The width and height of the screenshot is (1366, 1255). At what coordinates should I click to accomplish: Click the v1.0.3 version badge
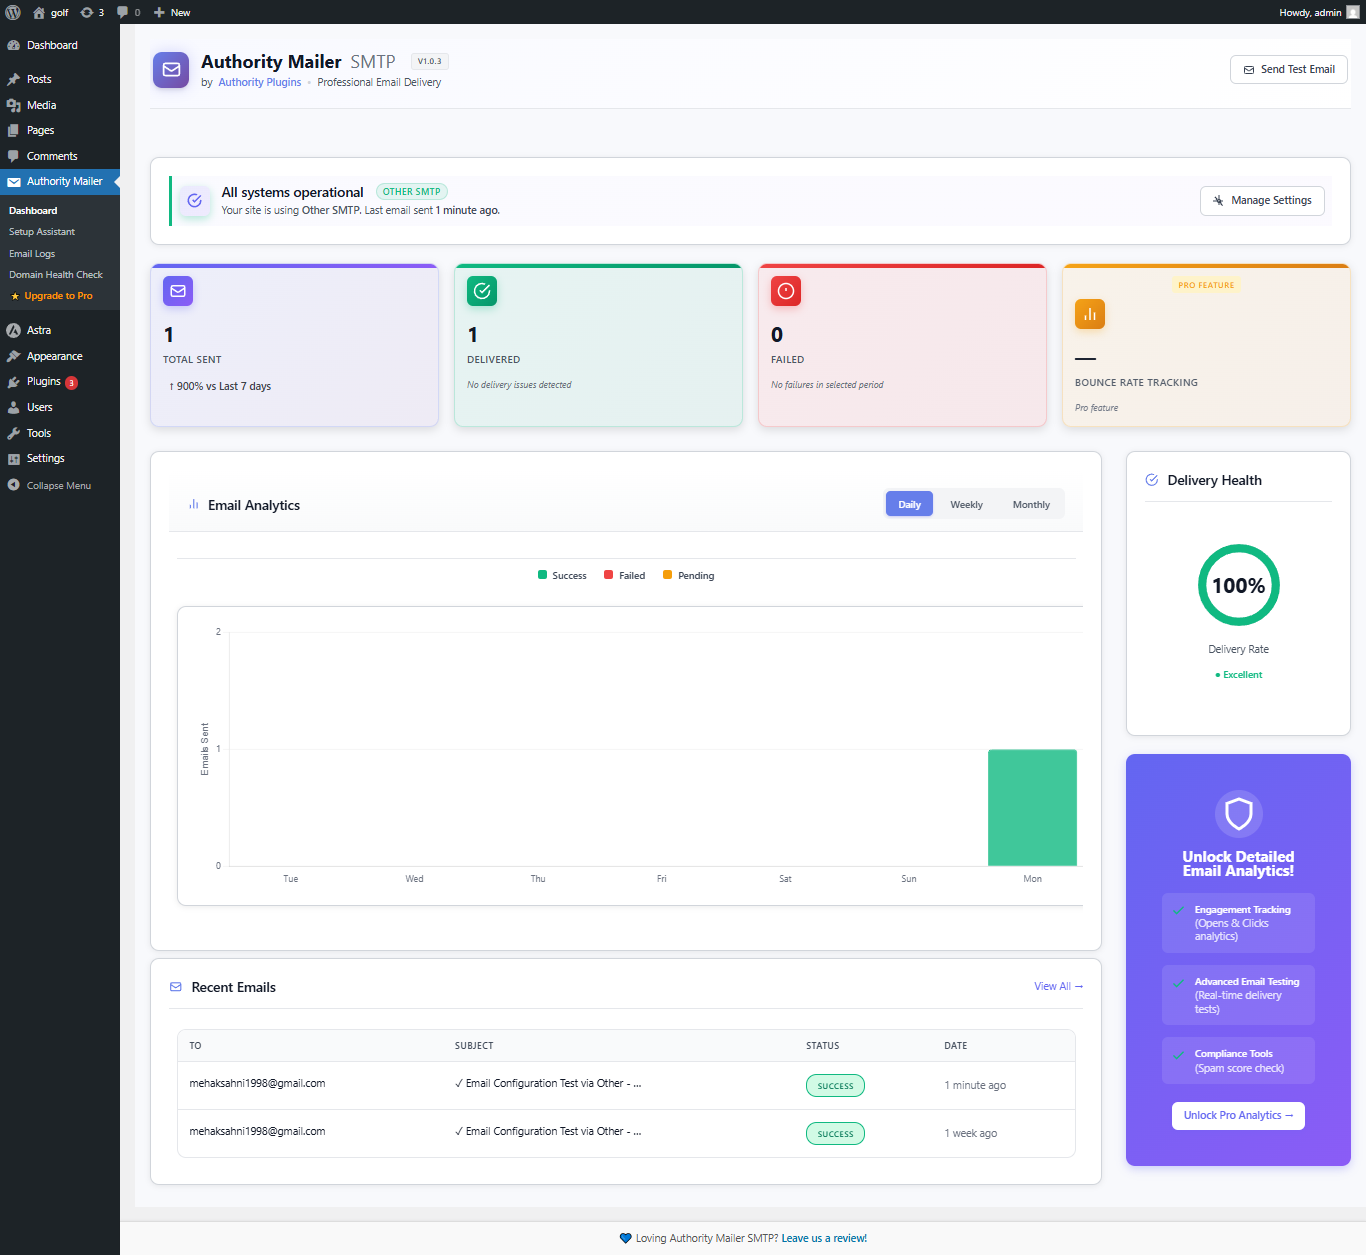[x=429, y=61]
